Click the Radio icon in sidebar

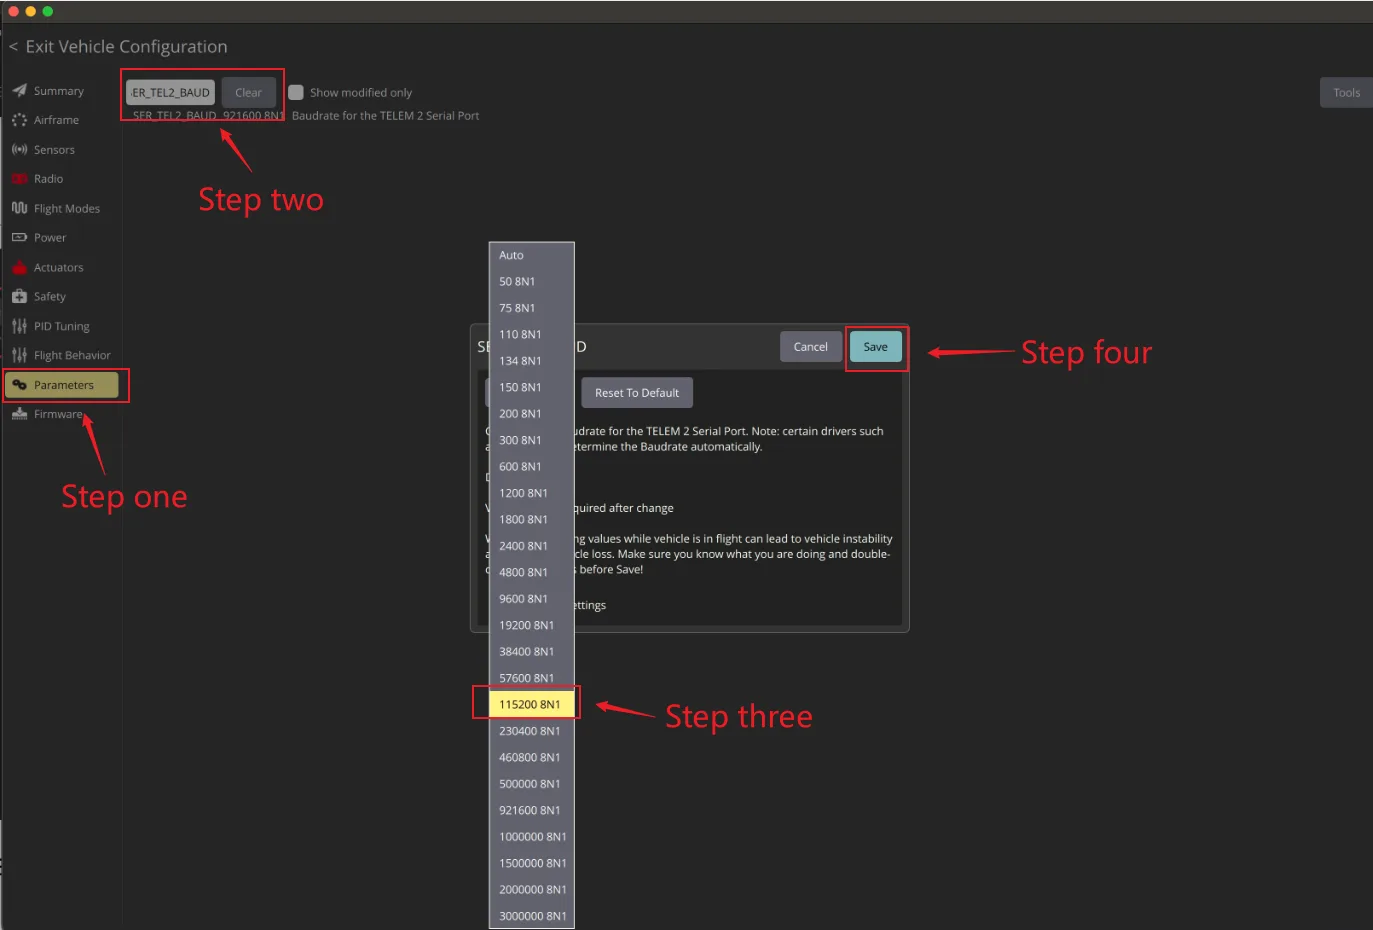point(19,179)
